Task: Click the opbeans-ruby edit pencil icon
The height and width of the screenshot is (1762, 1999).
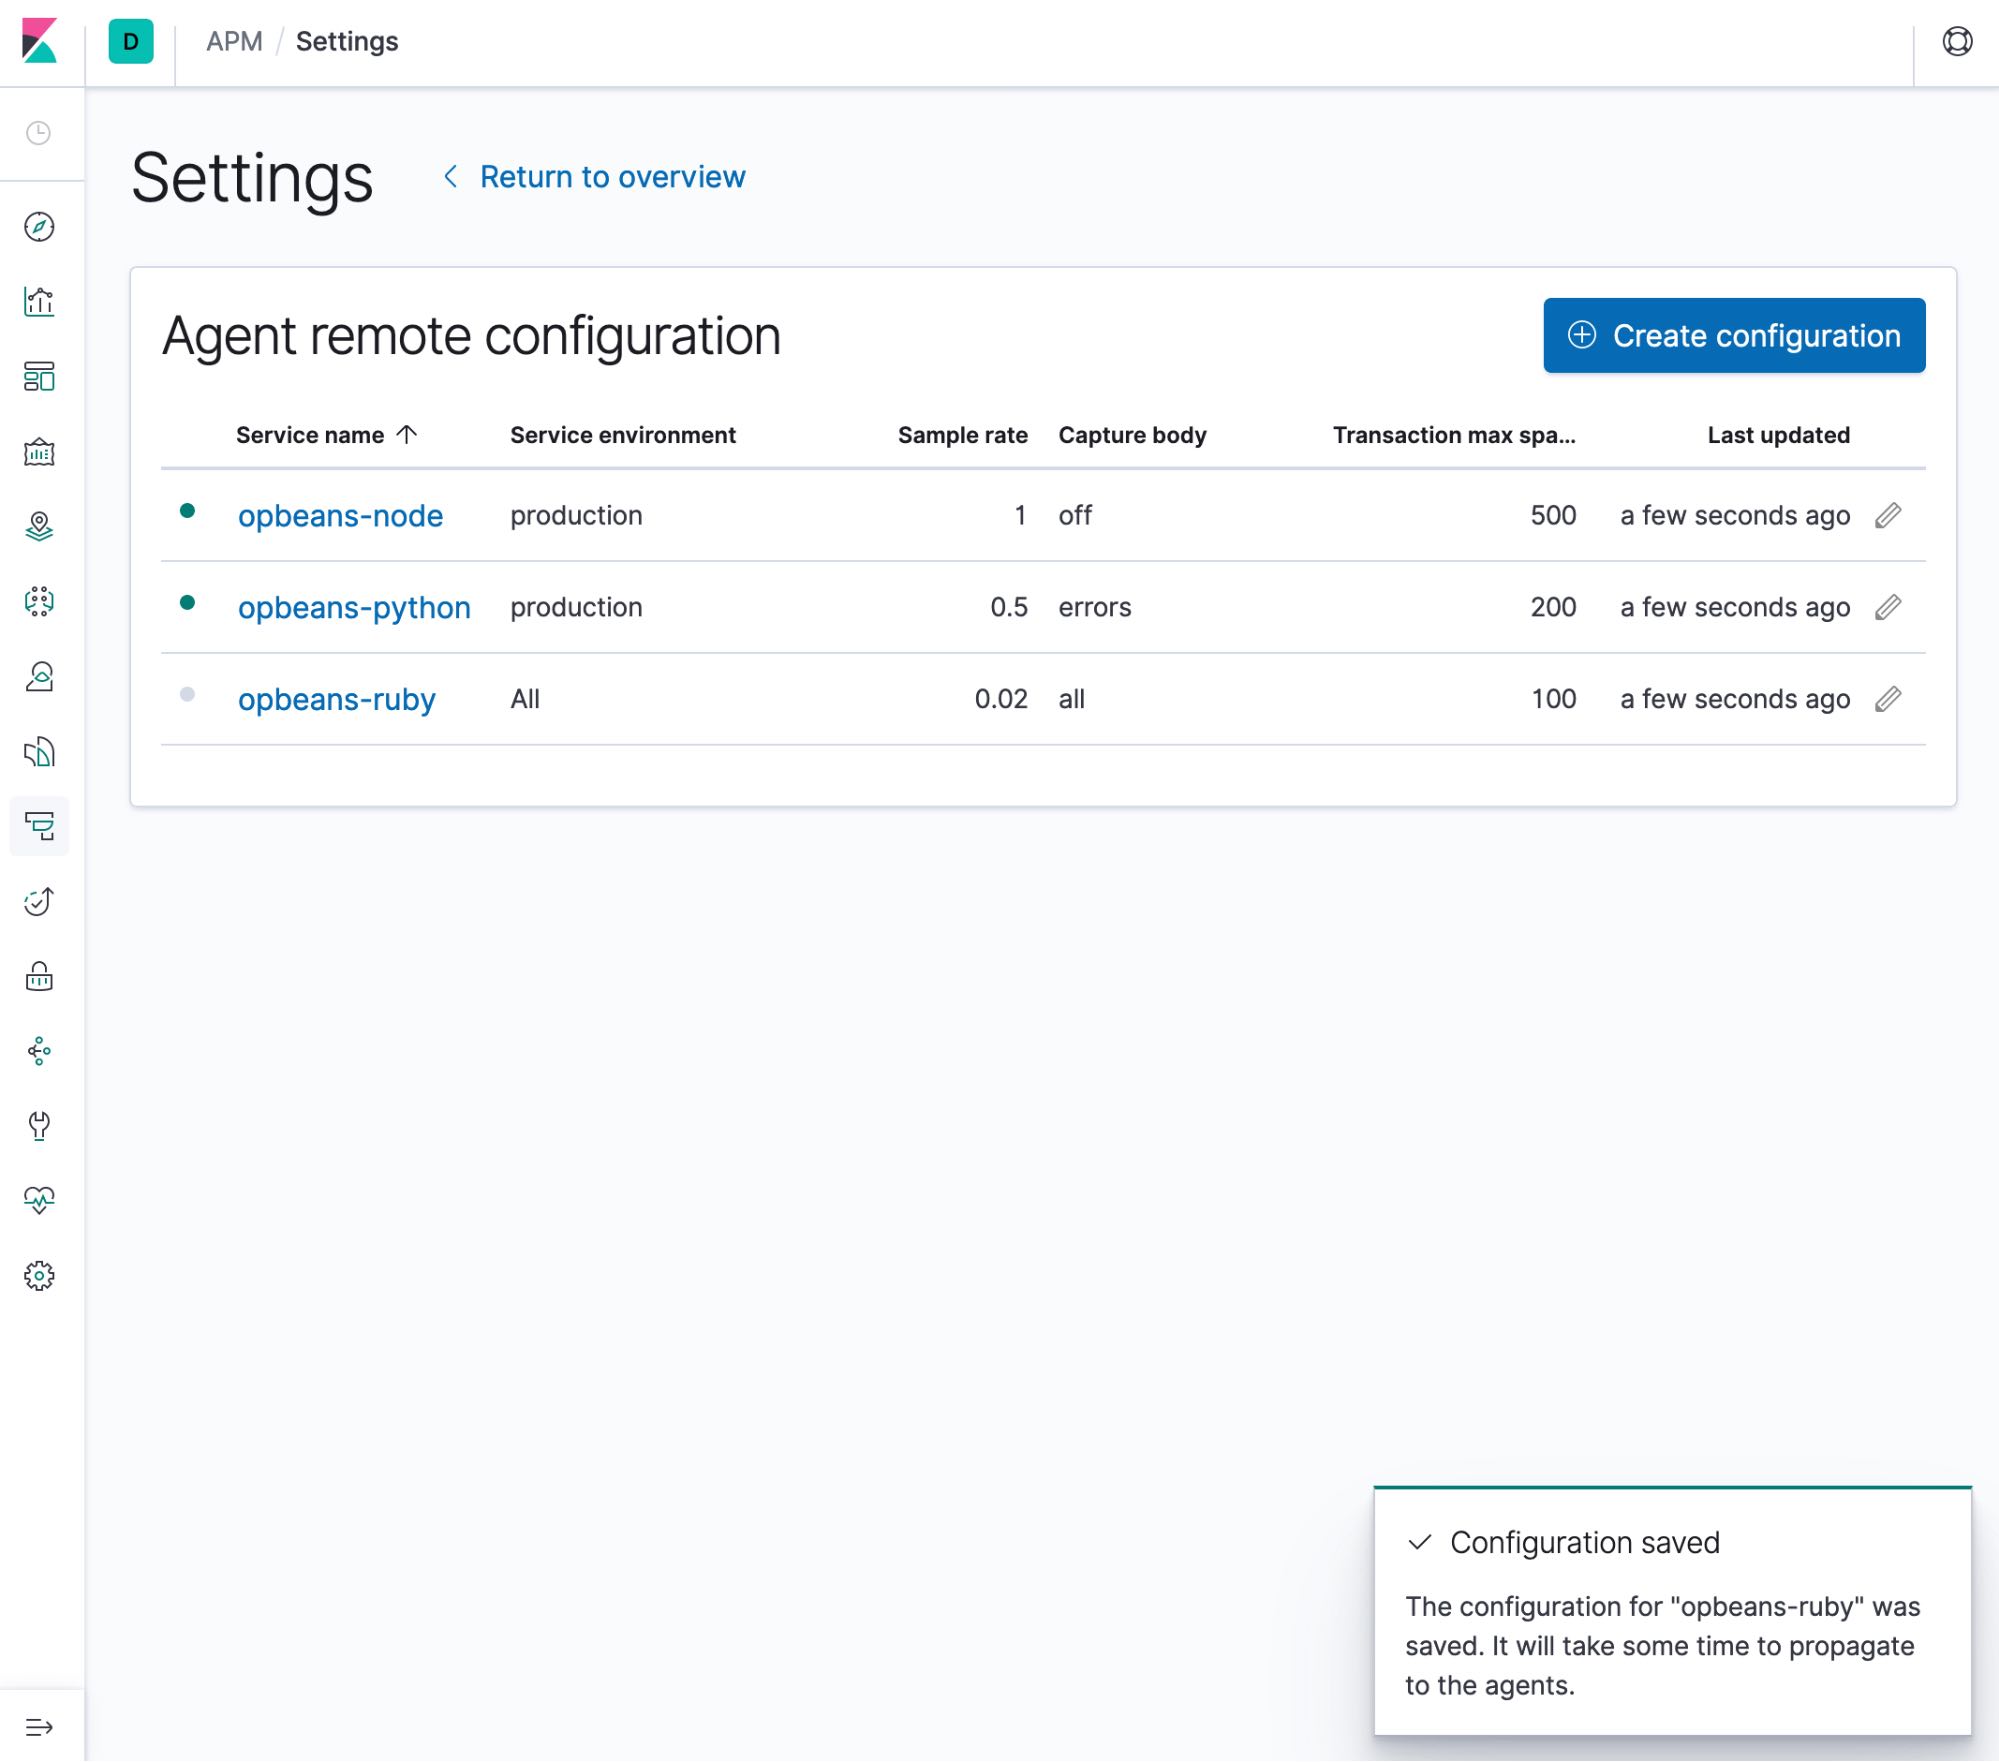Action: [1890, 699]
